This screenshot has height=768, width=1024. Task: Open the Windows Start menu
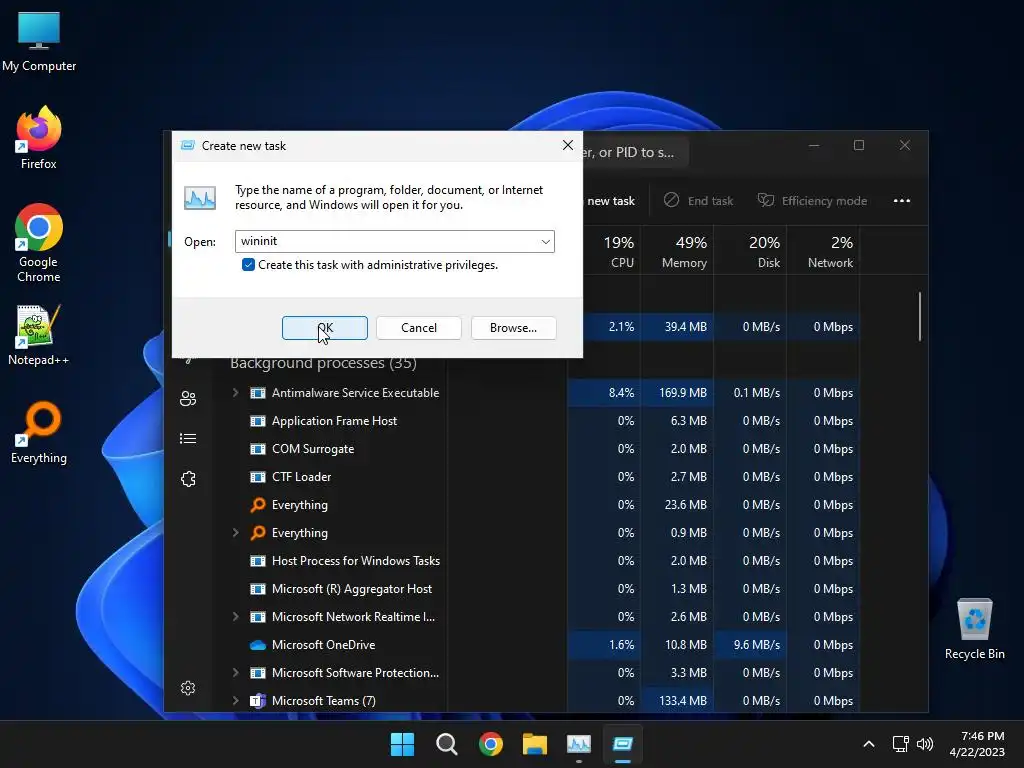(x=402, y=744)
